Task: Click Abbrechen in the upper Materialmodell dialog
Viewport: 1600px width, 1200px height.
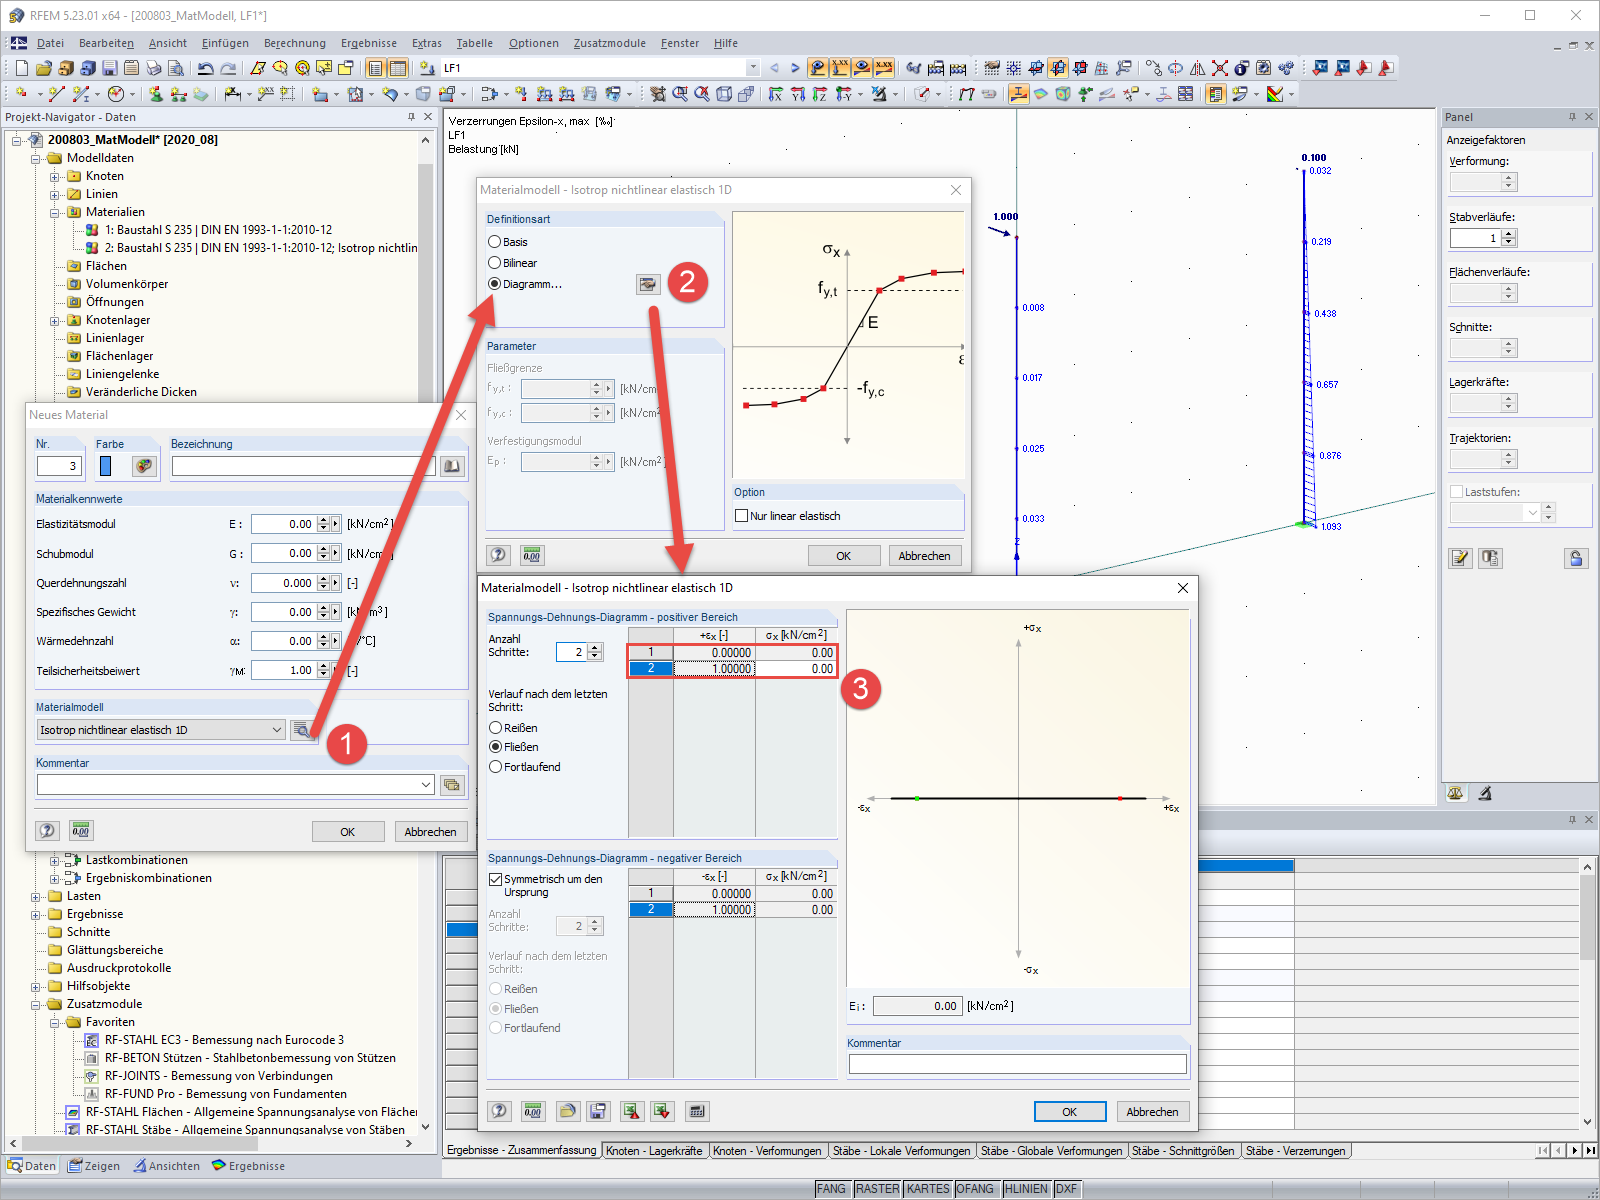Action: click(x=925, y=556)
